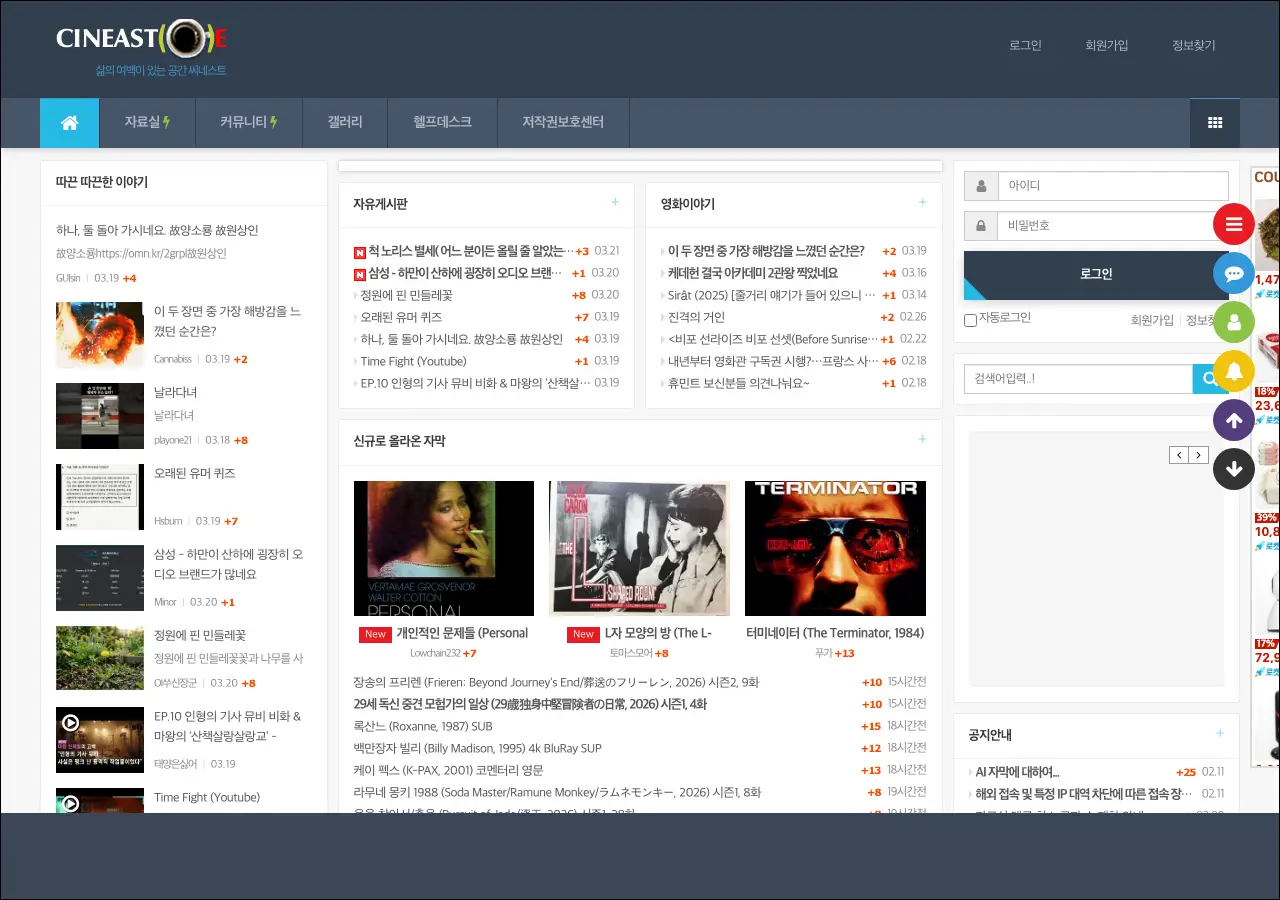Viewport: 1280px width, 900px height.
Task: Click the 아이디 input field
Action: coord(1112,186)
